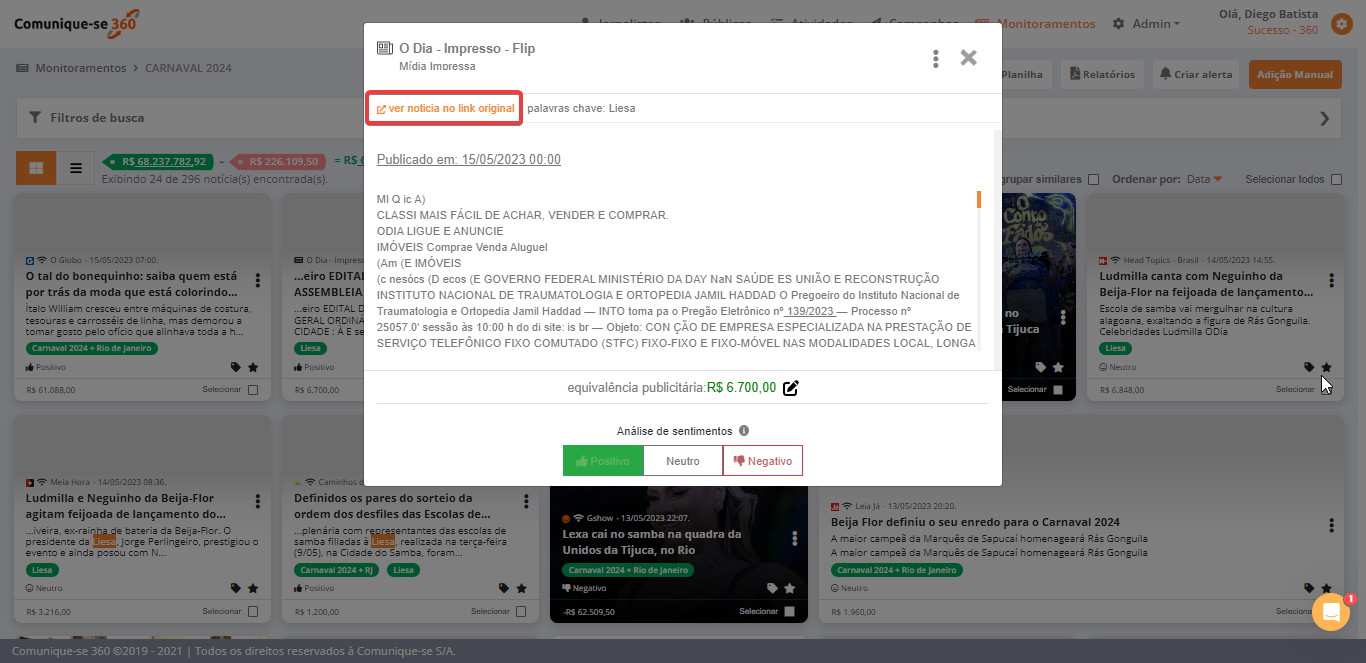Image resolution: width=1366 pixels, height=663 pixels.
Task: Open the Admin dropdown menu
Action: pyautogui.click(x=1146, y=24)
